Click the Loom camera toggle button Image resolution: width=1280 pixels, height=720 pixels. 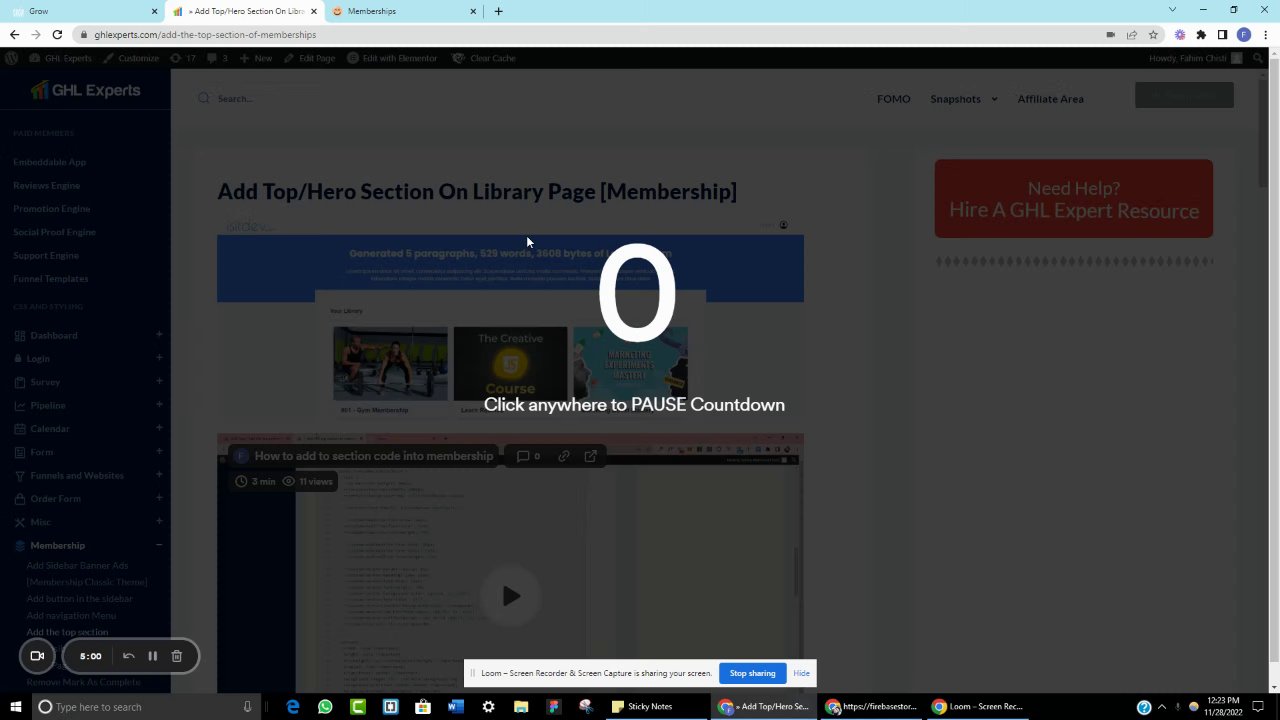pyautogui.click(x=37, y=656)
